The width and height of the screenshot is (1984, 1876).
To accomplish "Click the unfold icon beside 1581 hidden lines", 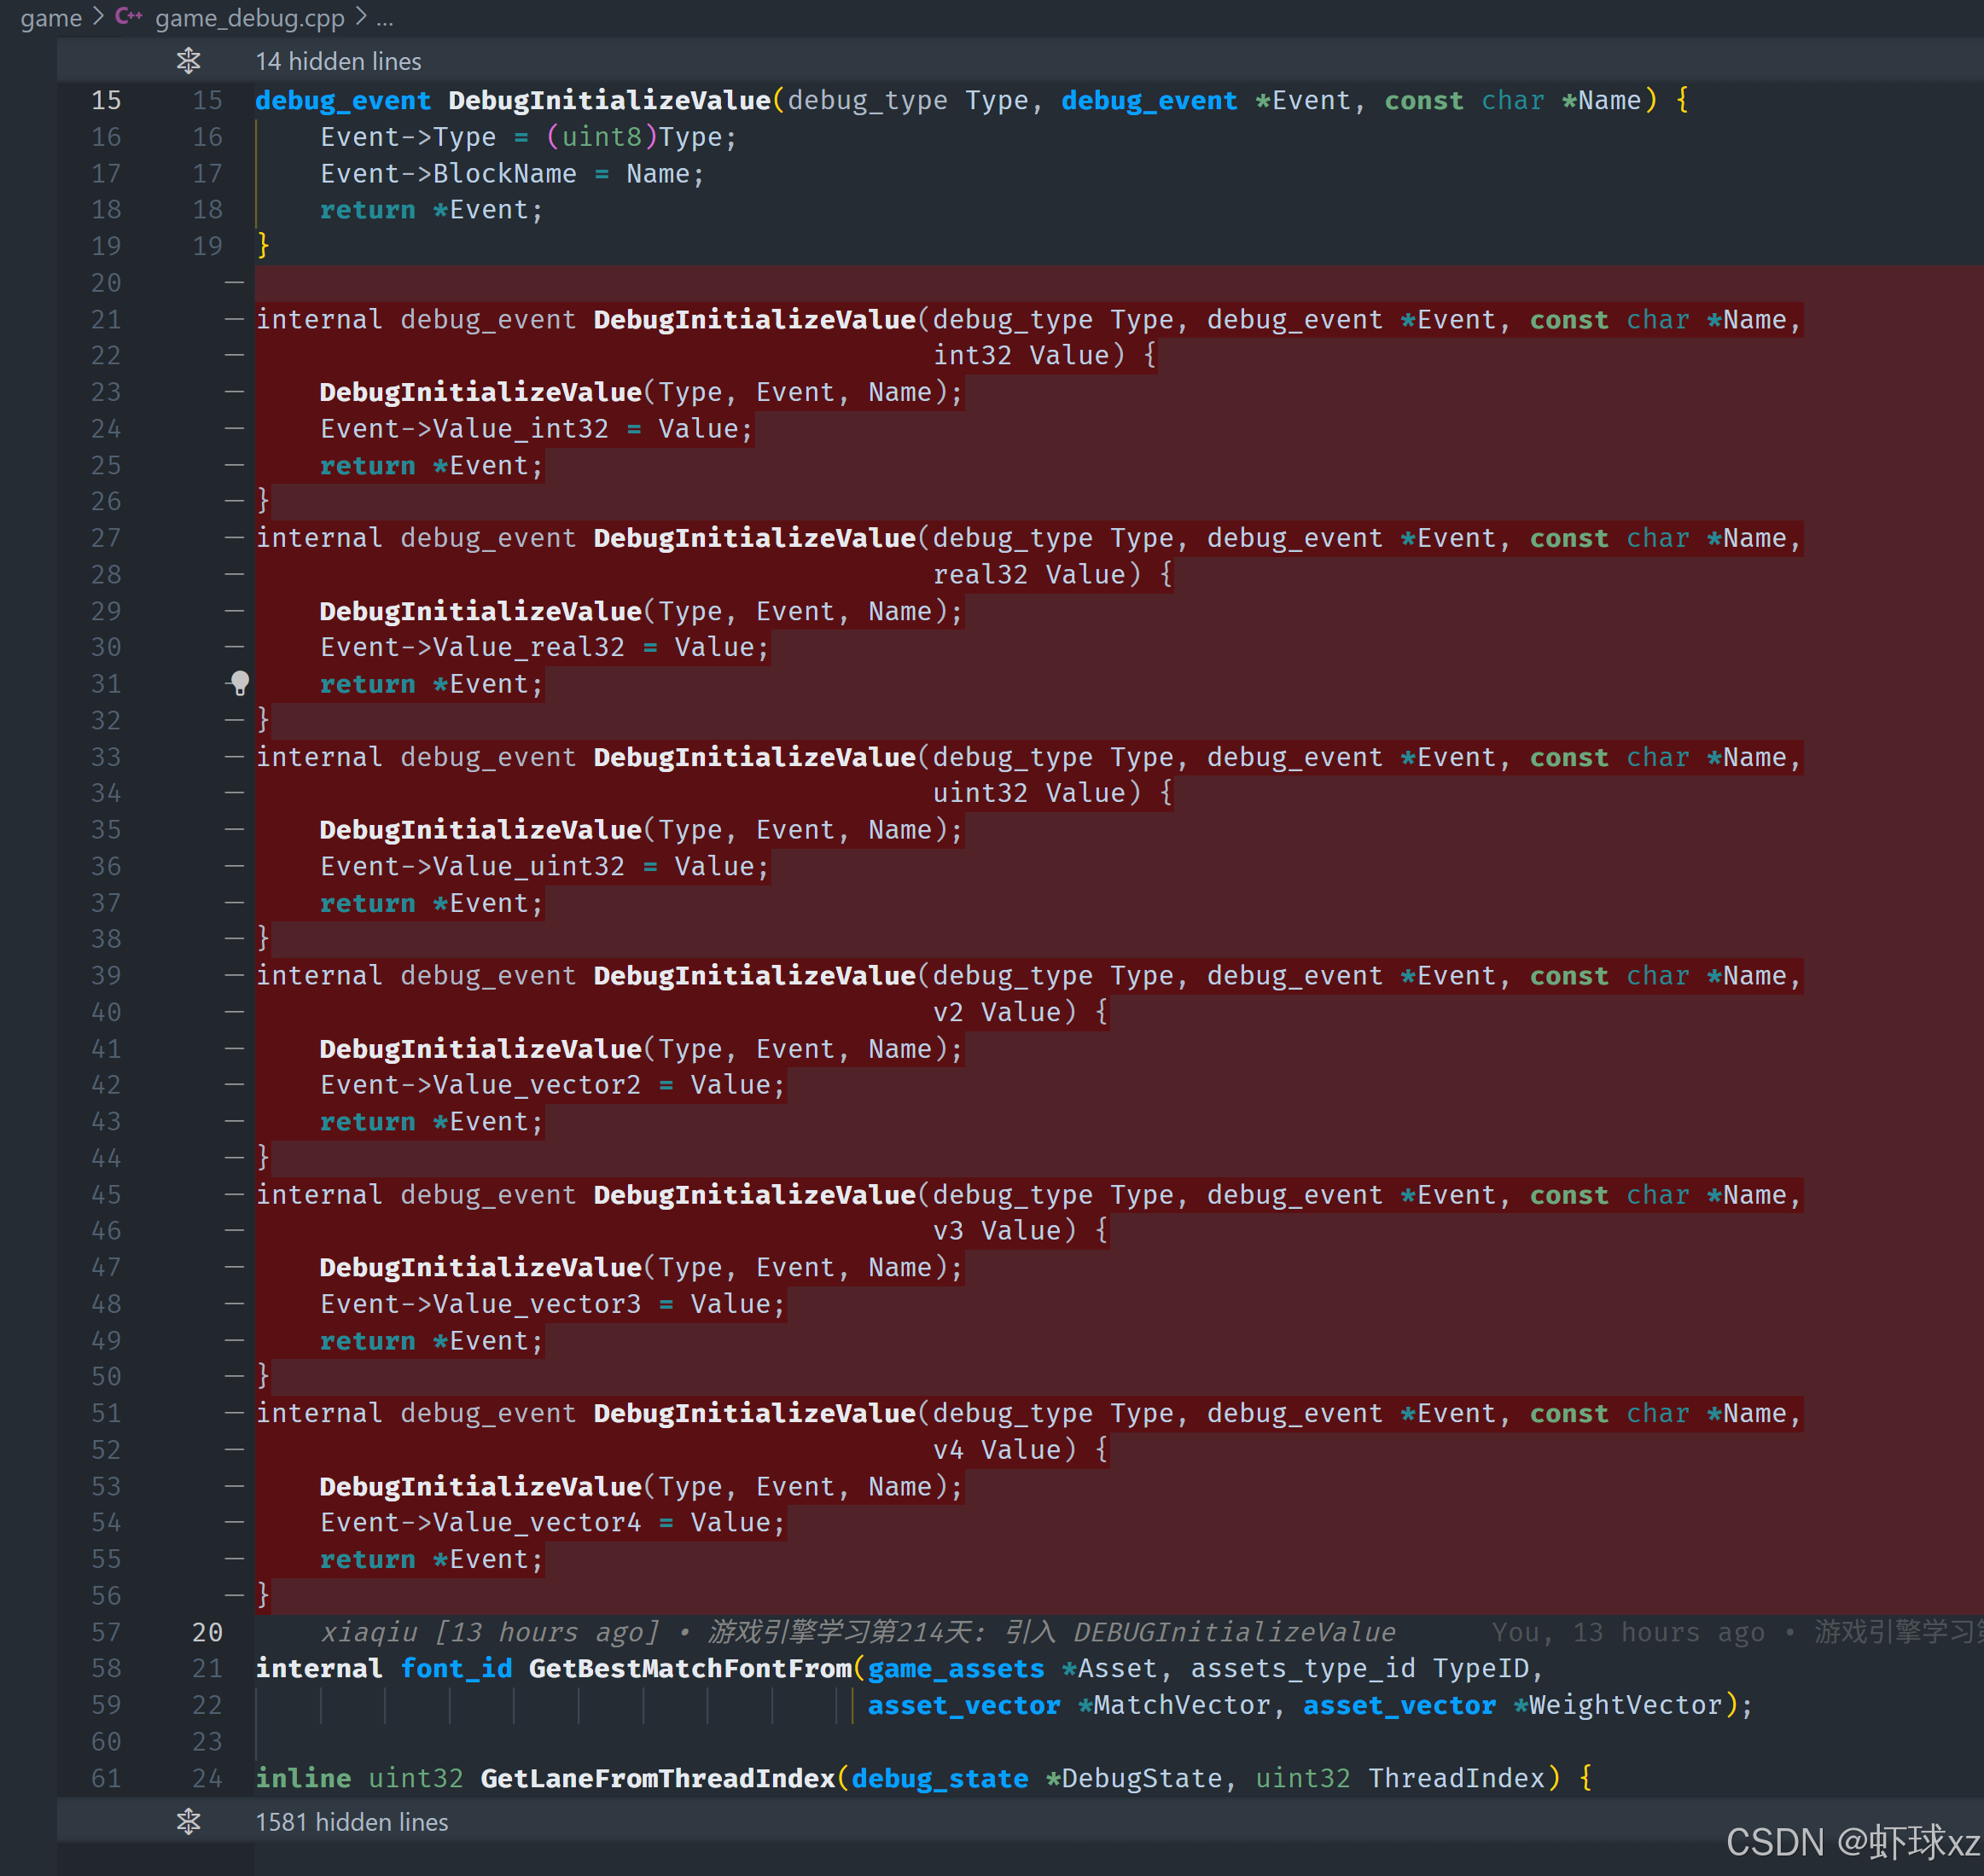I will (x=188, y=1821).
